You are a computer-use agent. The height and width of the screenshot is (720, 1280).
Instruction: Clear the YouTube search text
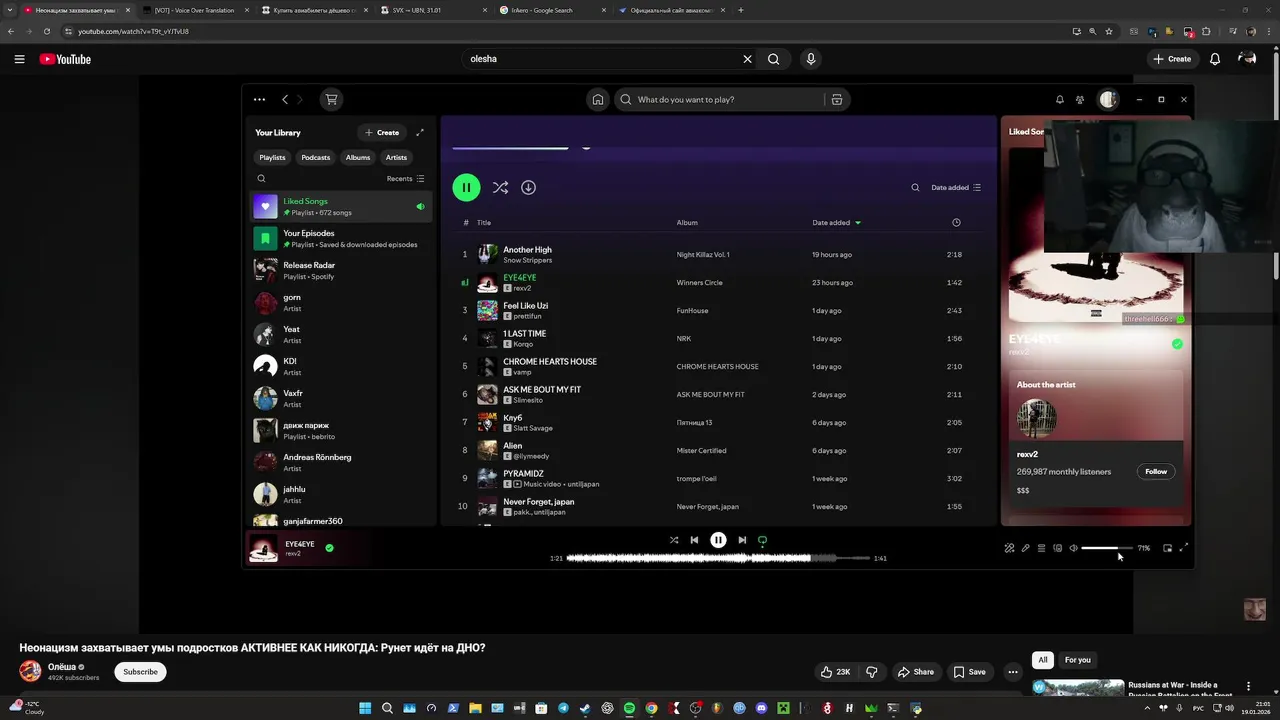747,59
